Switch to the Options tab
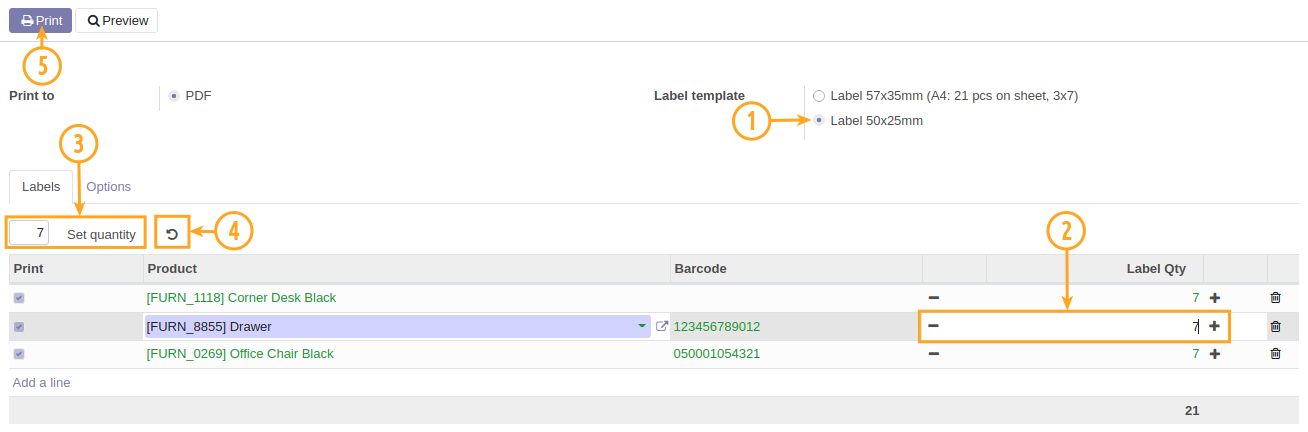The width and height of the screenshot is (1308, 432). tap(108, 187)
